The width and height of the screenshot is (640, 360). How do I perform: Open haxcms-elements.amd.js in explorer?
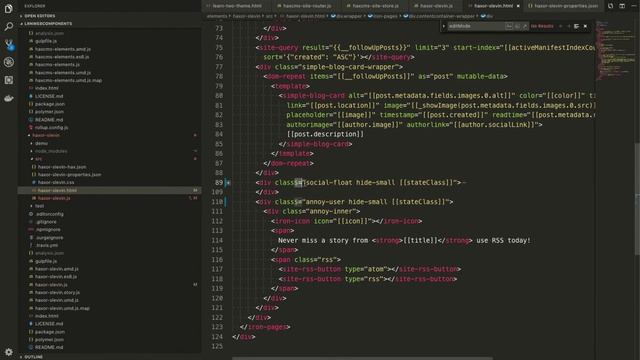[x=62, y=49]
